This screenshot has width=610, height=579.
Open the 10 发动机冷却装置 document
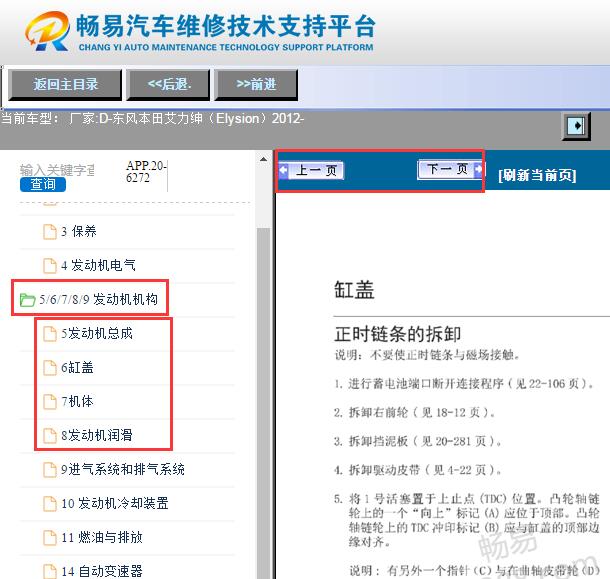(115, 503)
